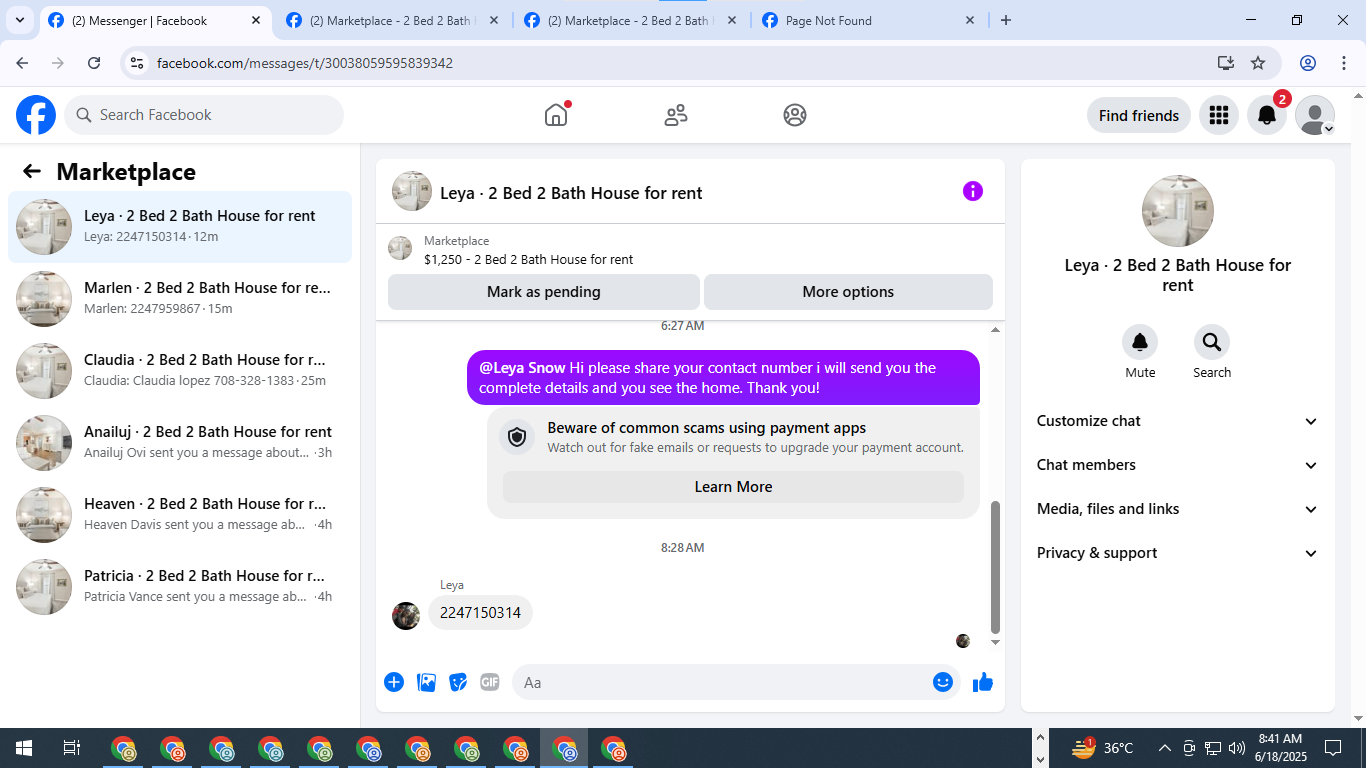Search the conversation with the magnifier icon
Image resolution: width=1366 pixels, height=768 pixels.
coord(1212,343)
